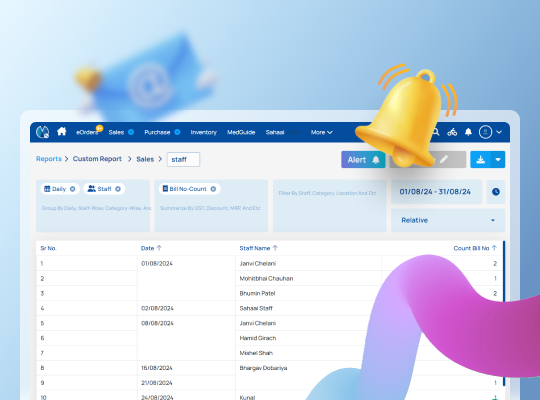Expand the More dropdown
Viewport: 540px width, 400px height.
tap(321, 132)
